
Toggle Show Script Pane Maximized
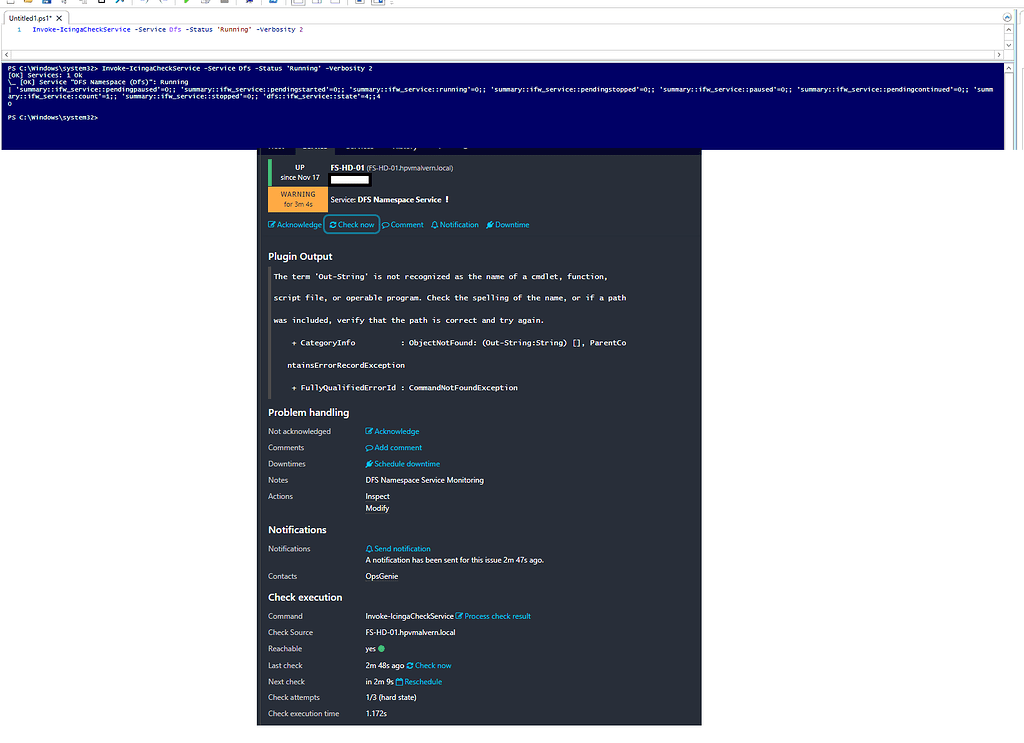point(337,5)
